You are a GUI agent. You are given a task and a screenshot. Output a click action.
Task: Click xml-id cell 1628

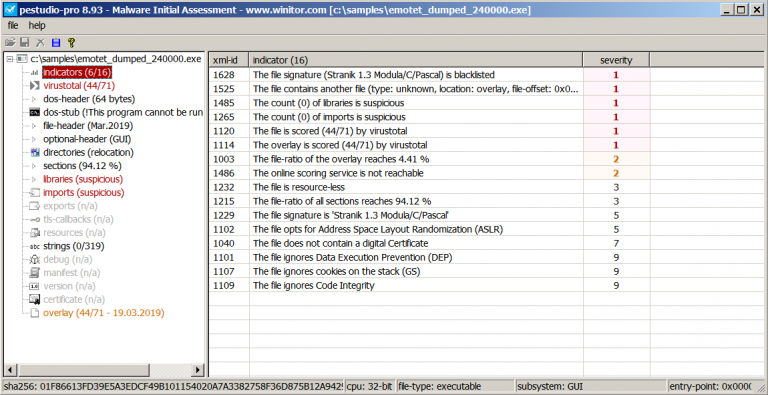tap(229, 75)
